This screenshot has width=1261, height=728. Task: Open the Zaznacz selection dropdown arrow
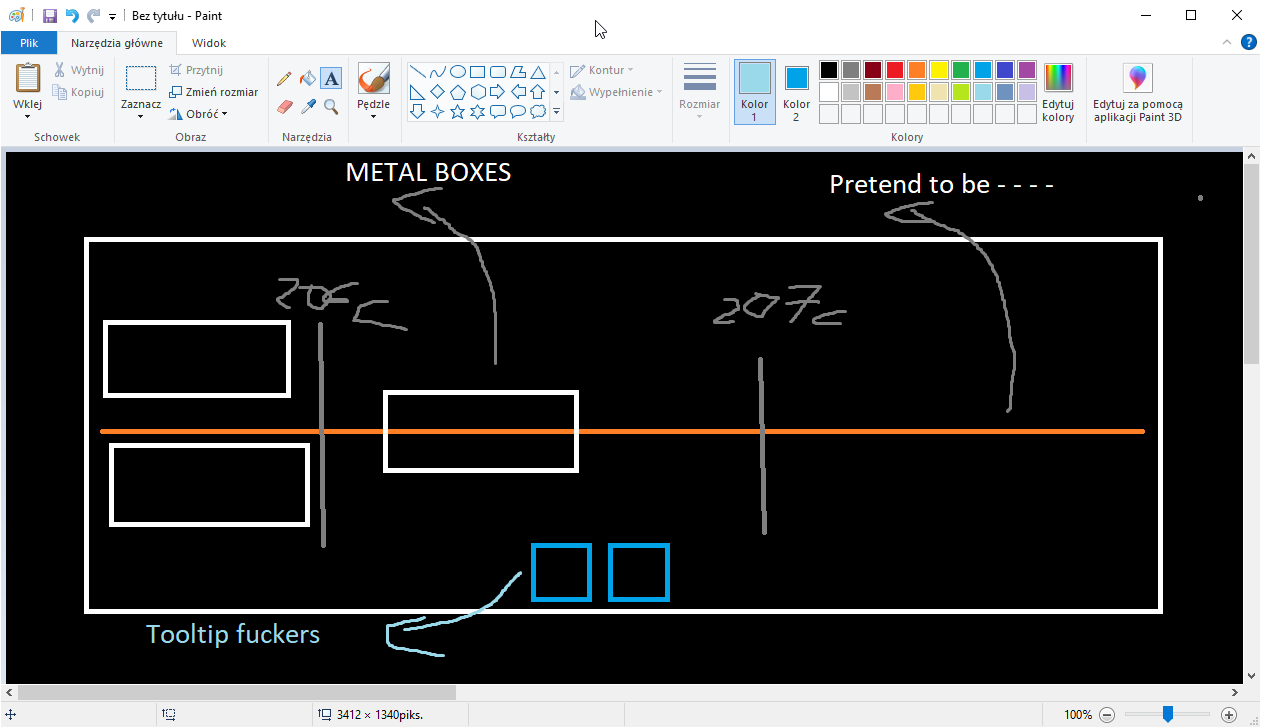[141, 116]
